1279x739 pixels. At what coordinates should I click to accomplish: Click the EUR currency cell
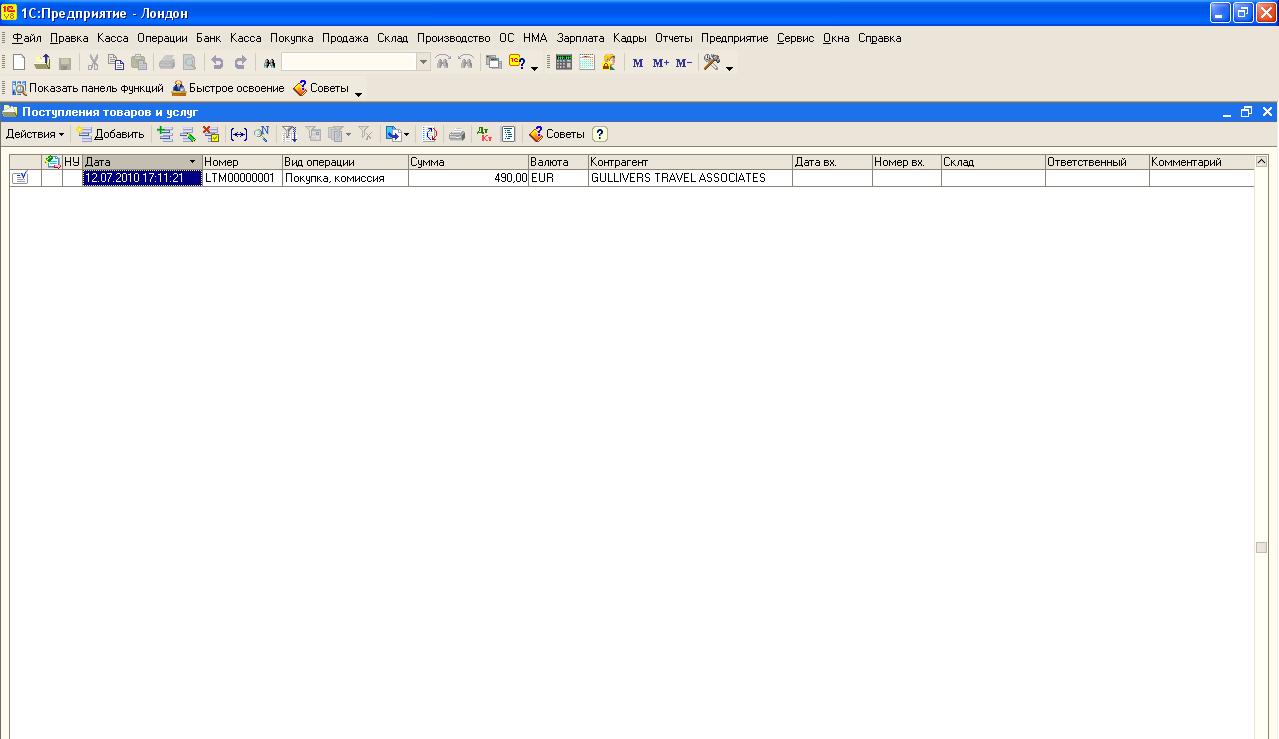(558, 178)
